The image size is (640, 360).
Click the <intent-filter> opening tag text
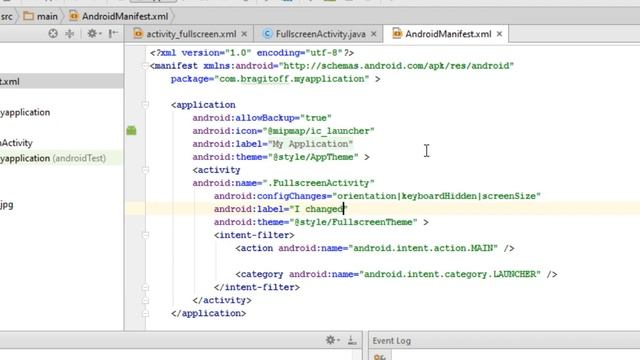254,235
